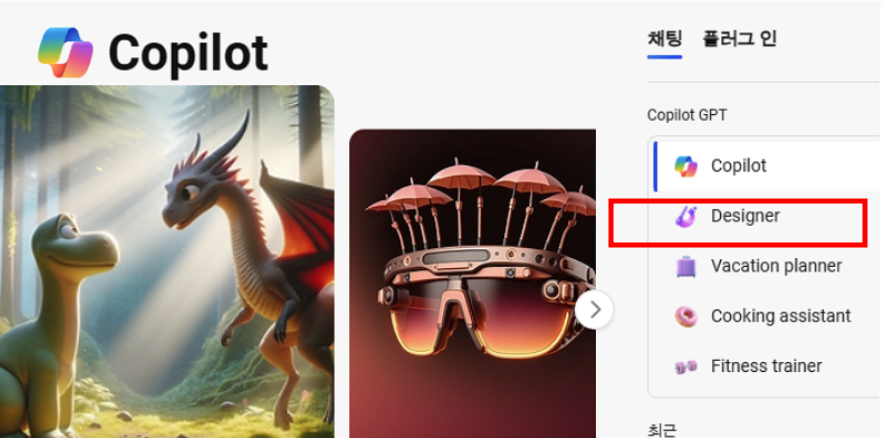
Task: Select the Copilot entry in GPT list
Action: click(x=766, y=167)
